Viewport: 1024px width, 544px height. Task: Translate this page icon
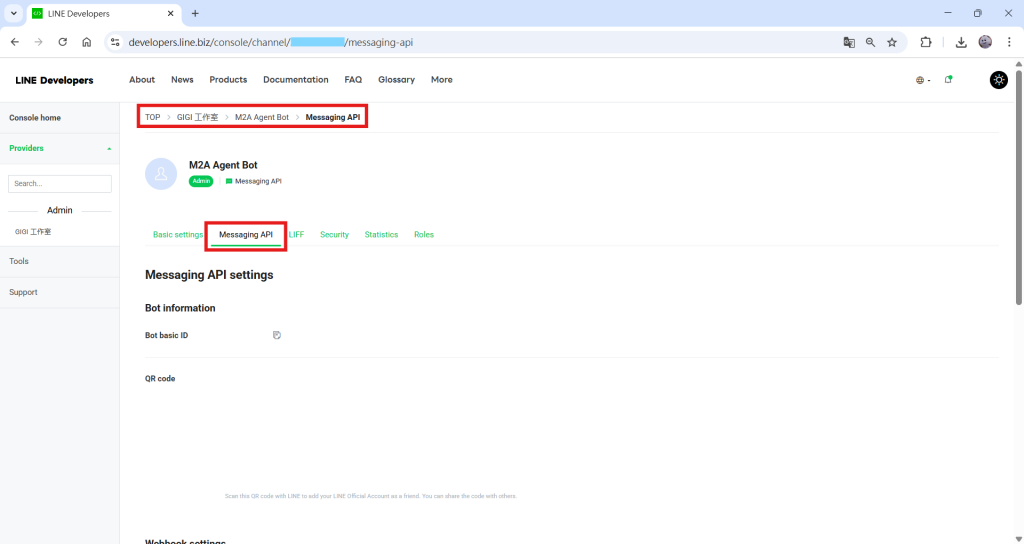[x=849, y=42]
